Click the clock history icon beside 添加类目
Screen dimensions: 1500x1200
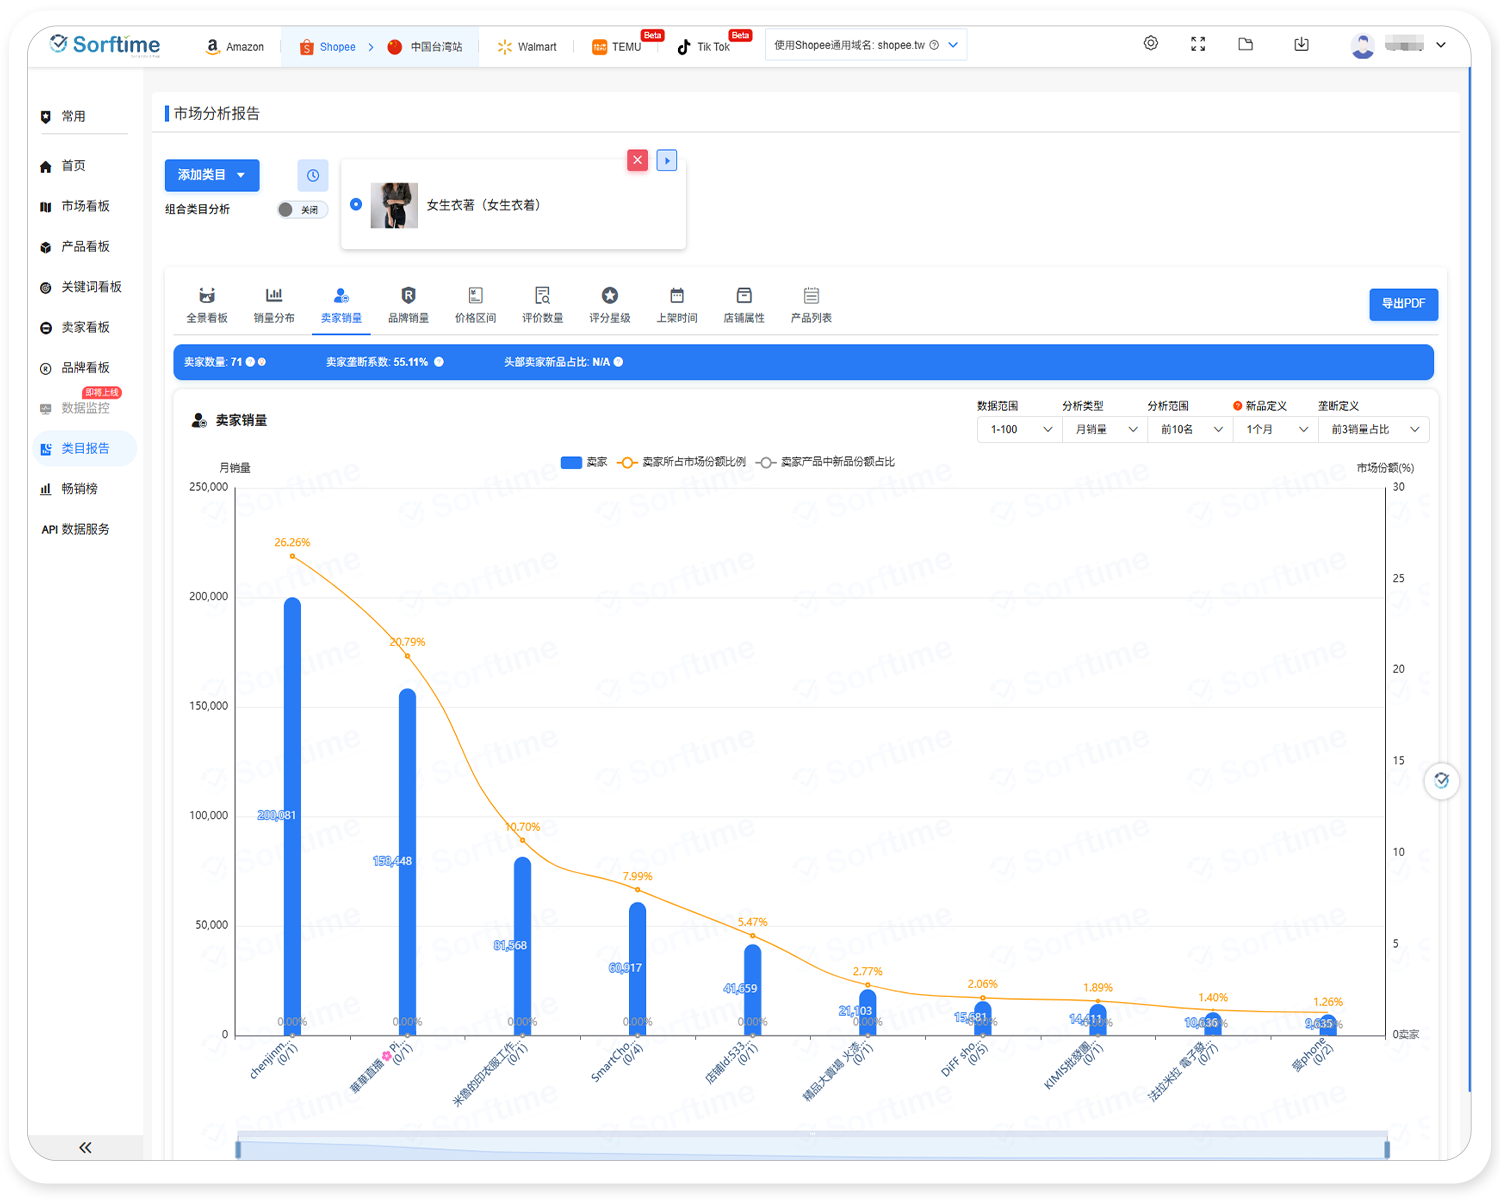[x=313, y=175]
